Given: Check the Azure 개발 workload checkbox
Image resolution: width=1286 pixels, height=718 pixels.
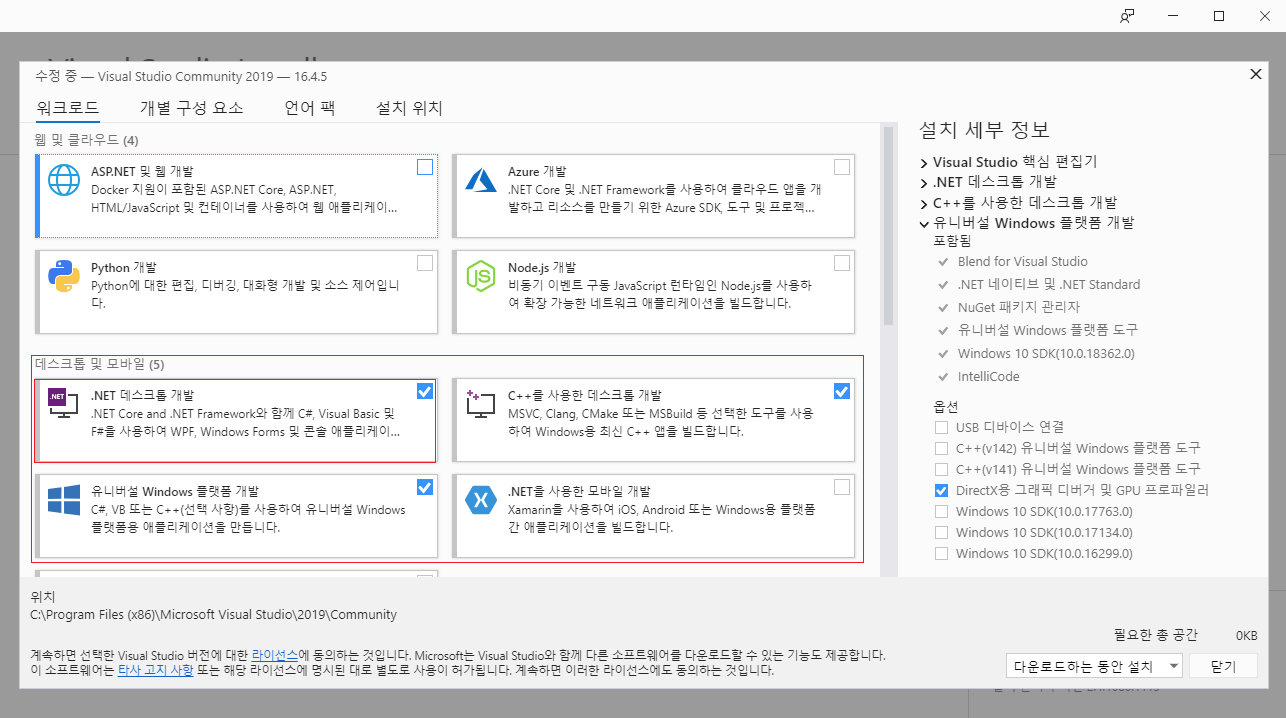Looking at the screenshot, I should point(842,167).
